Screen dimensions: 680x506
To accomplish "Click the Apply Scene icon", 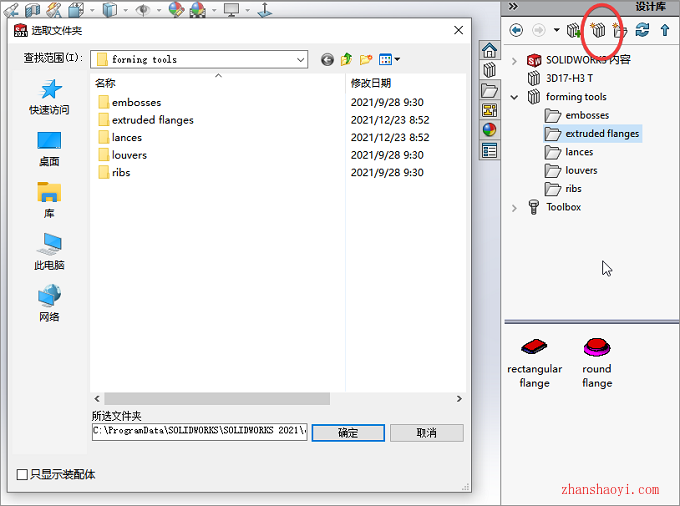I will [198, 10].
